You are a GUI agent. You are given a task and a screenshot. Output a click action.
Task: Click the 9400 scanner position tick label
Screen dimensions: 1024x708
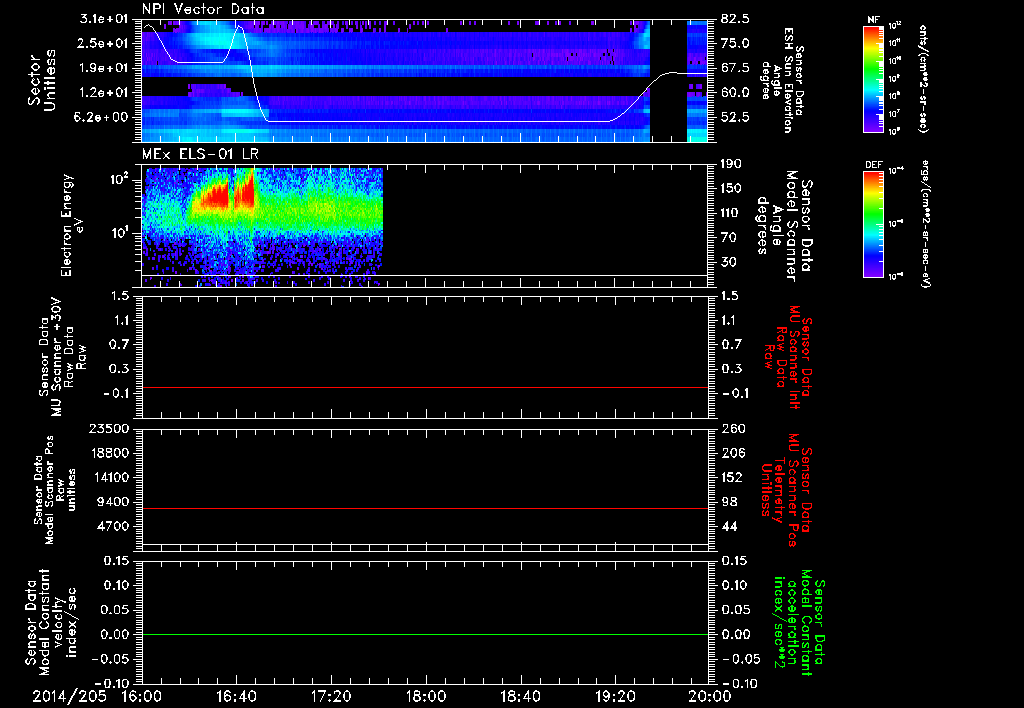114,502
